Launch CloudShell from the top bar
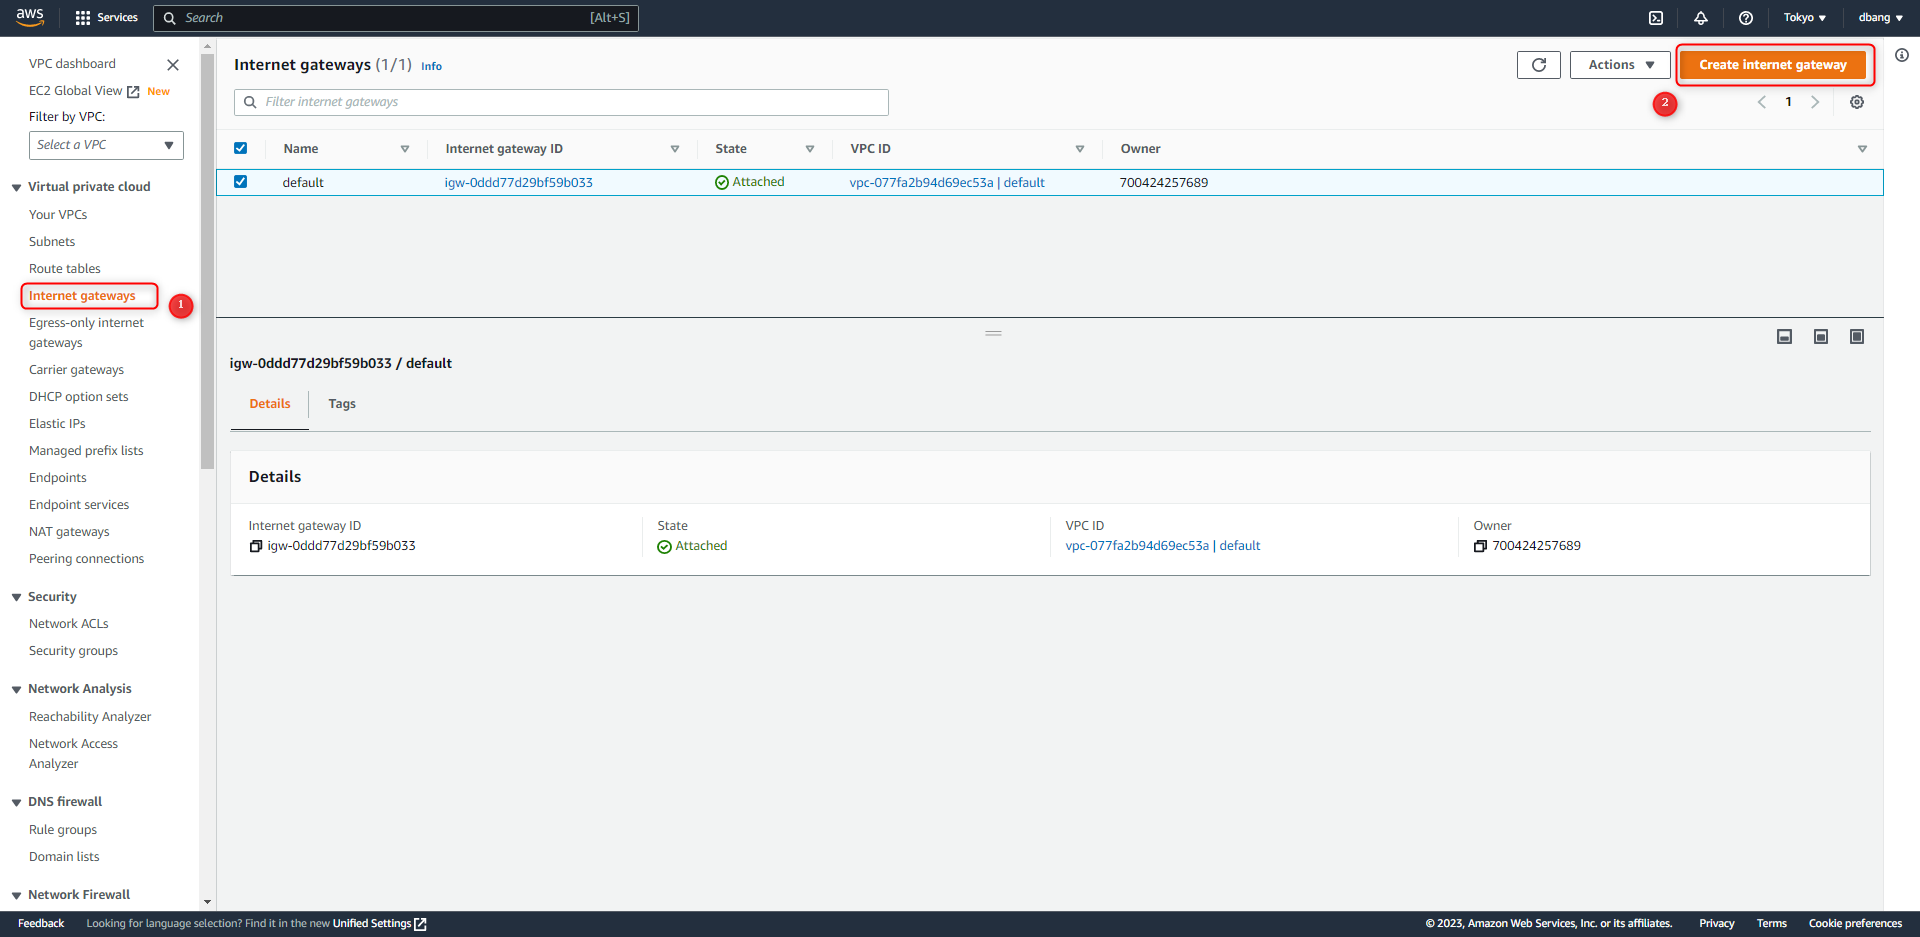This screenshot has height=937, width=1920. (1656, 18)
